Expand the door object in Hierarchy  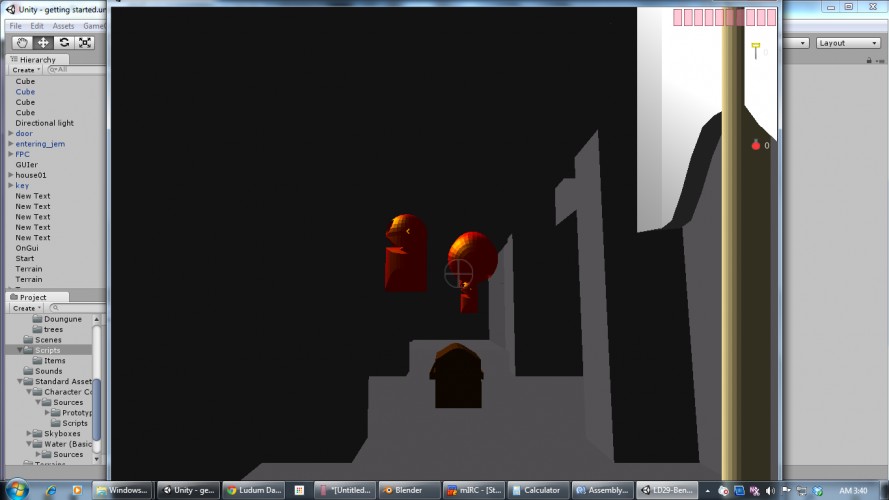pos(11,133)
